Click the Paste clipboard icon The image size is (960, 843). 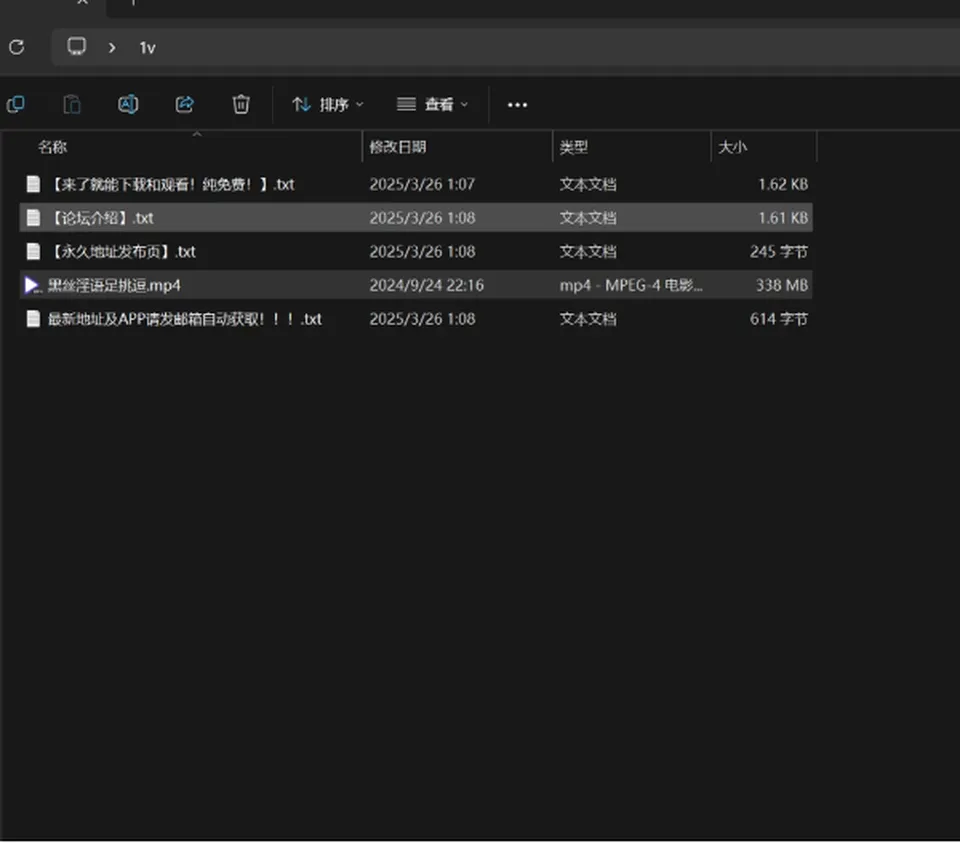tap(72, 105)
